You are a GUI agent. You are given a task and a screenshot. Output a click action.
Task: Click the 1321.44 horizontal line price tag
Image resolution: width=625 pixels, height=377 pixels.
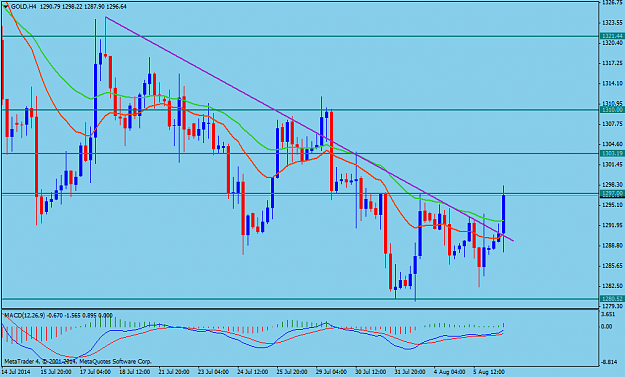(611, 36)
